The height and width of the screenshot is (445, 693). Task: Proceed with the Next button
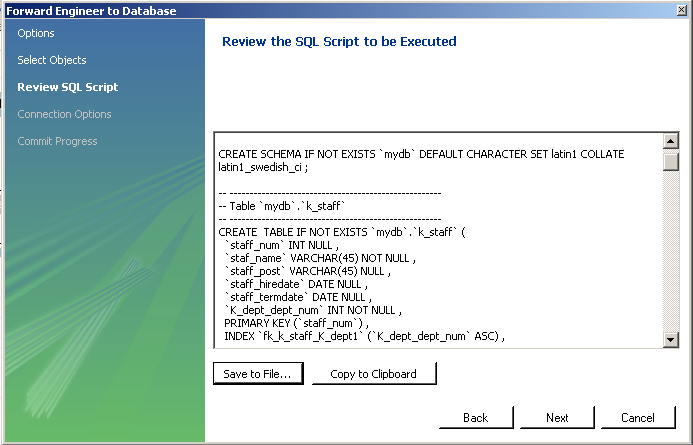point(557,418)
